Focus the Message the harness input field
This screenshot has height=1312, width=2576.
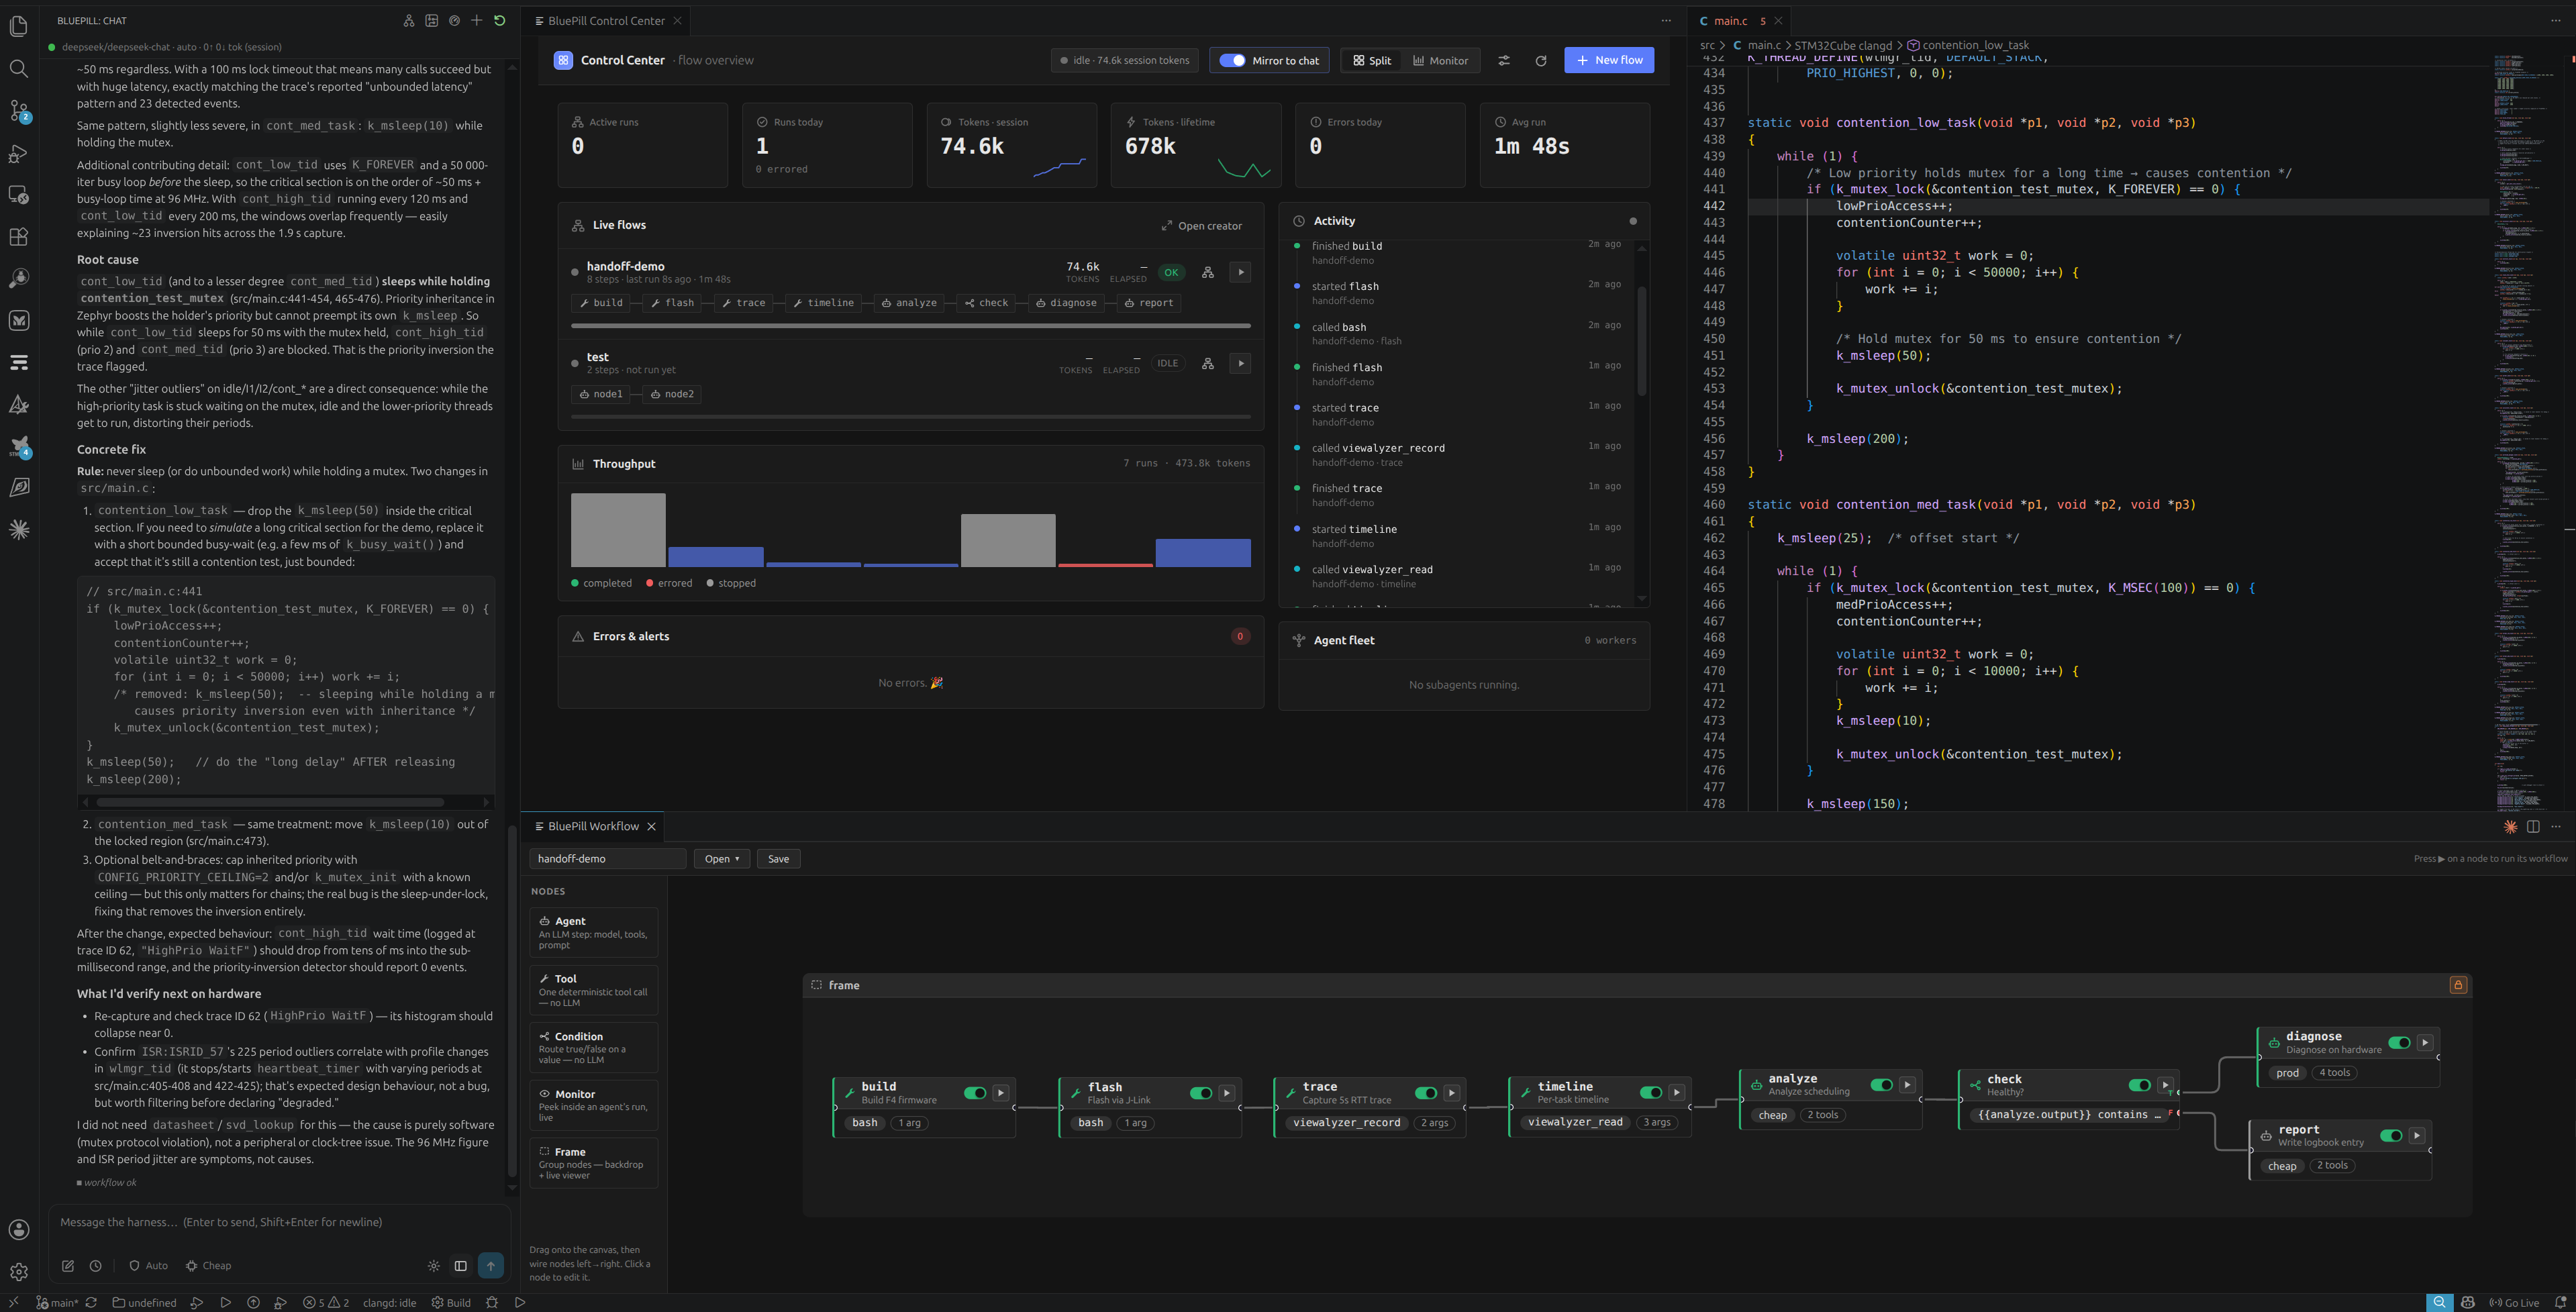click(279, 1222)
